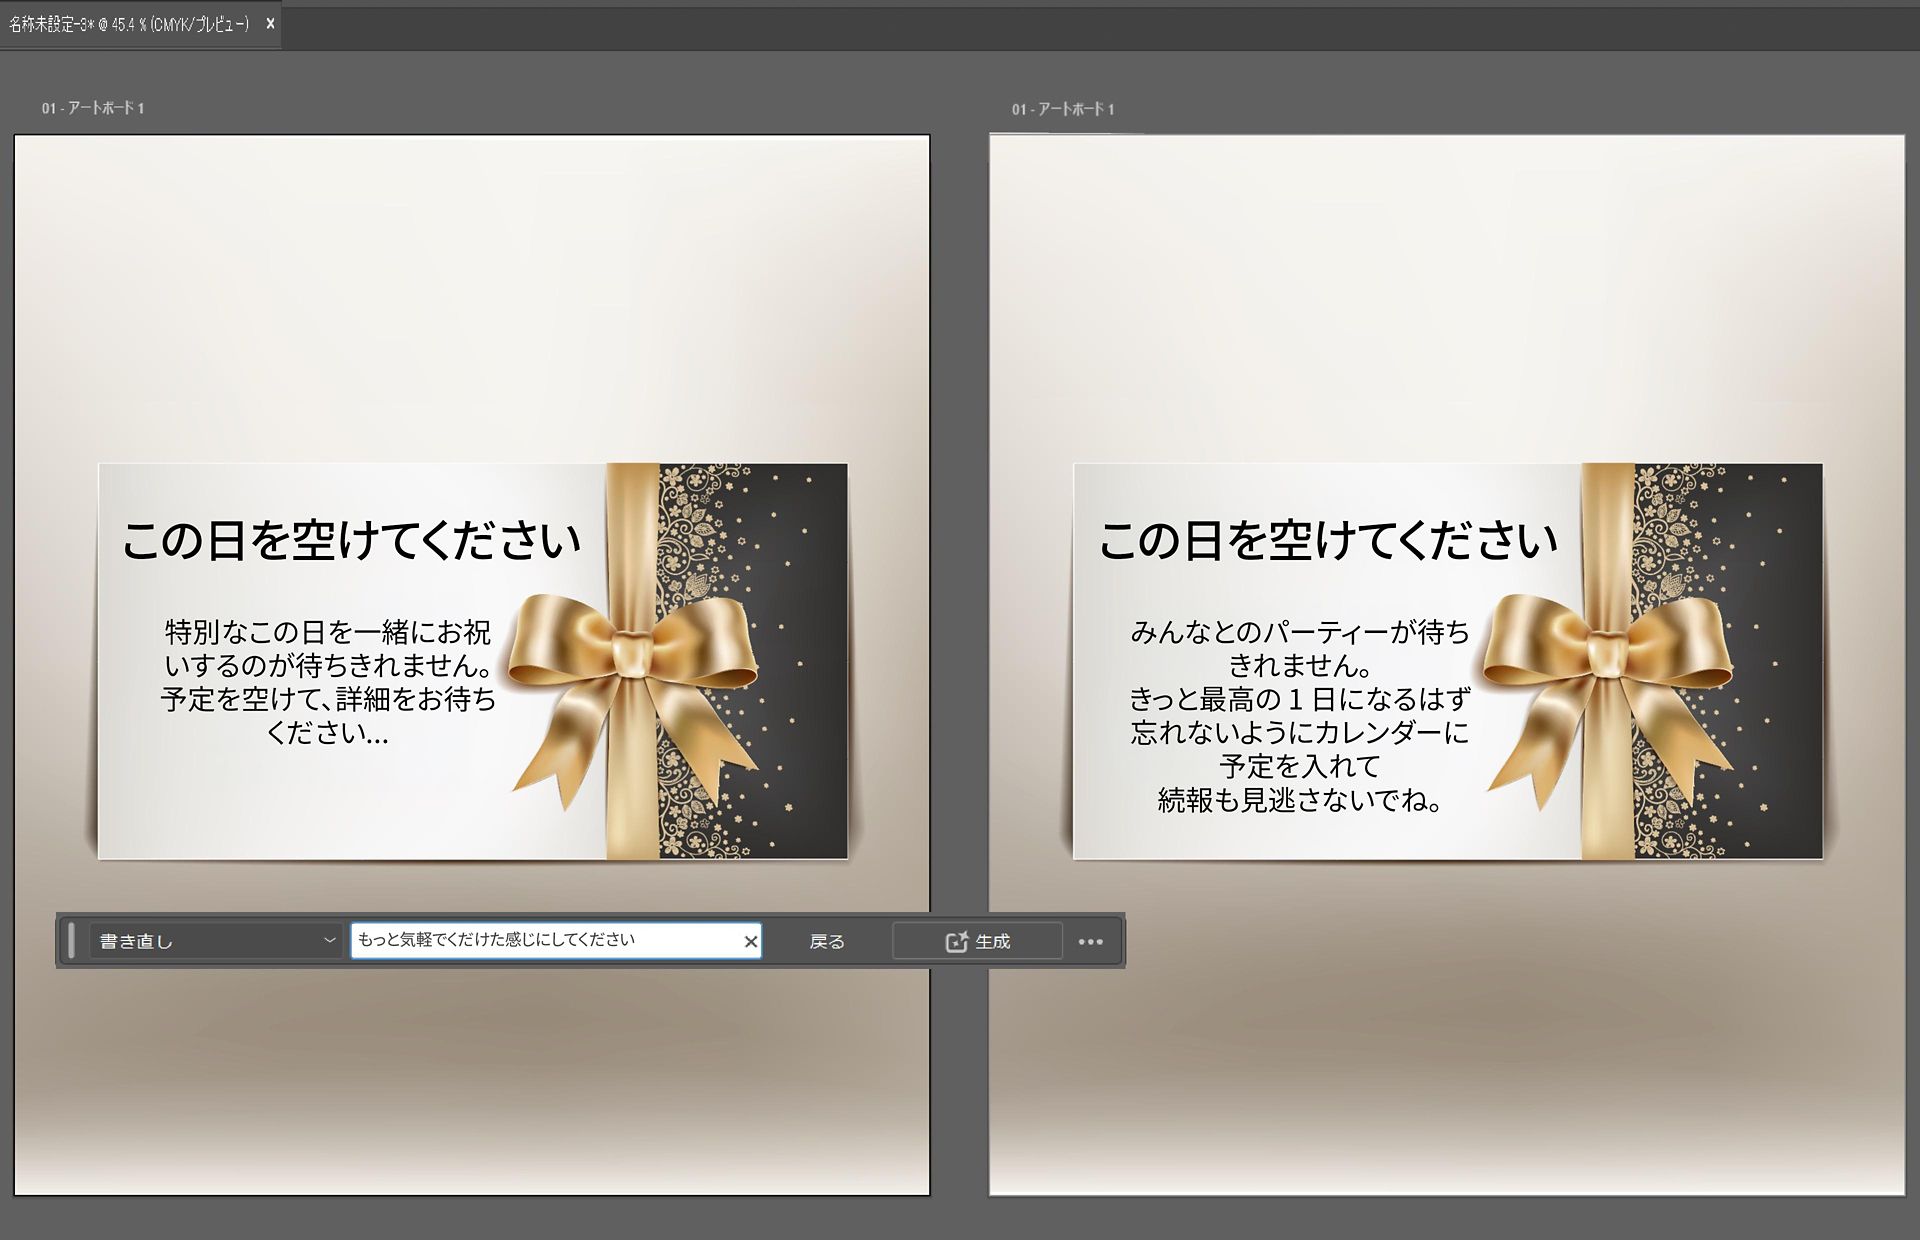Select left artboard body text 特別なこの日を
The image size is (1920, 1240).
tap(328, 682)
